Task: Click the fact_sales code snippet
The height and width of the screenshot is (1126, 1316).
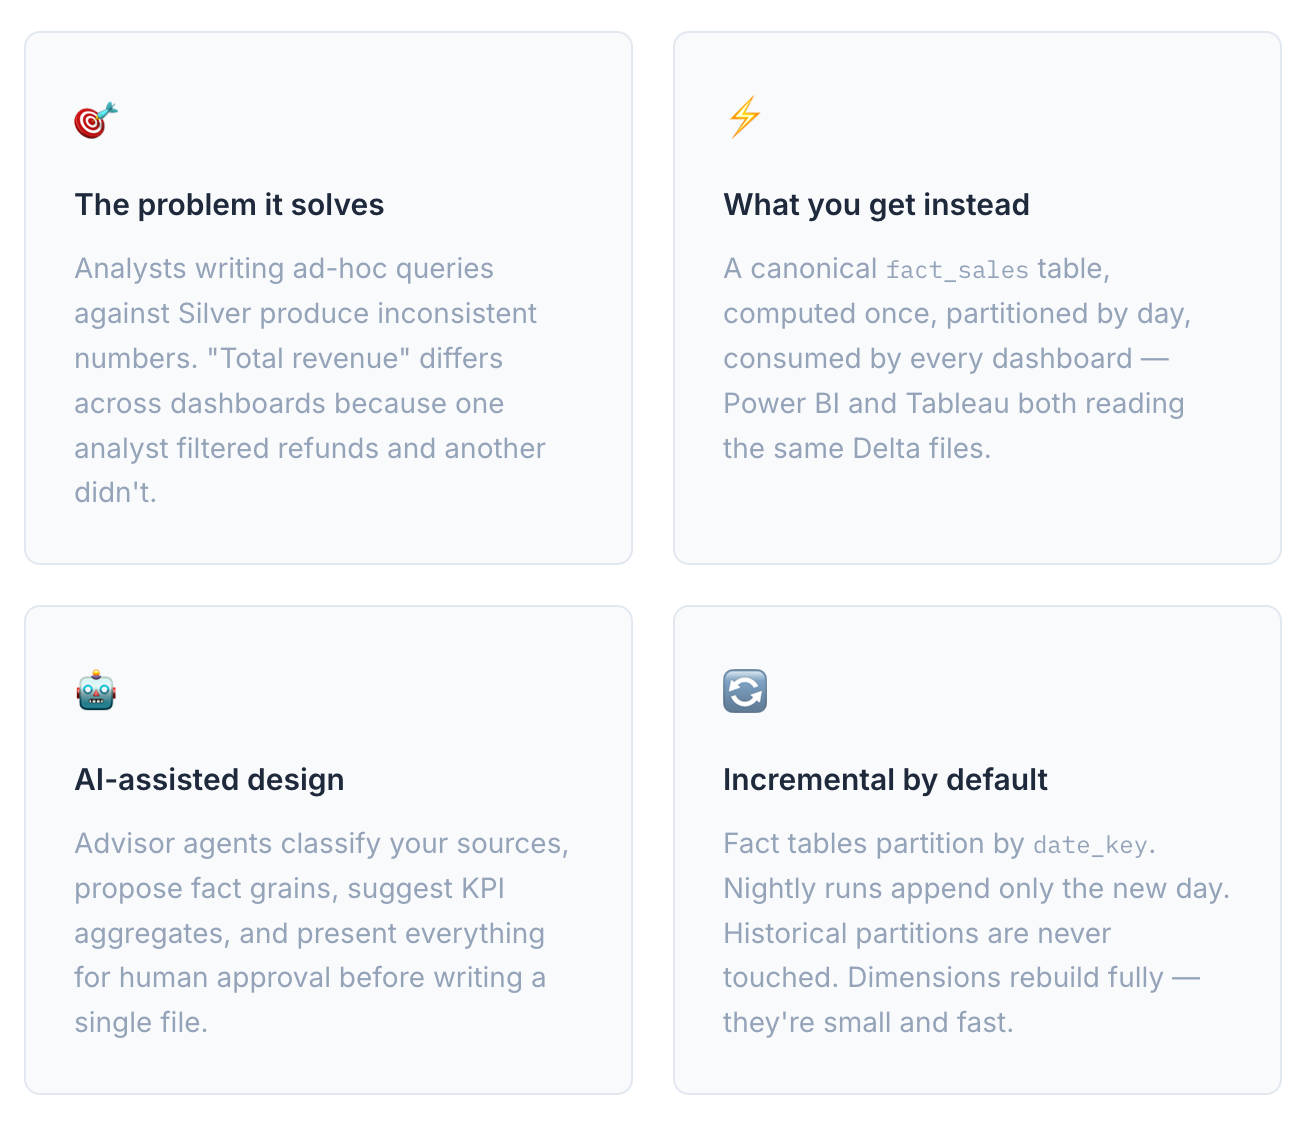Action: (x=957, y=270)
